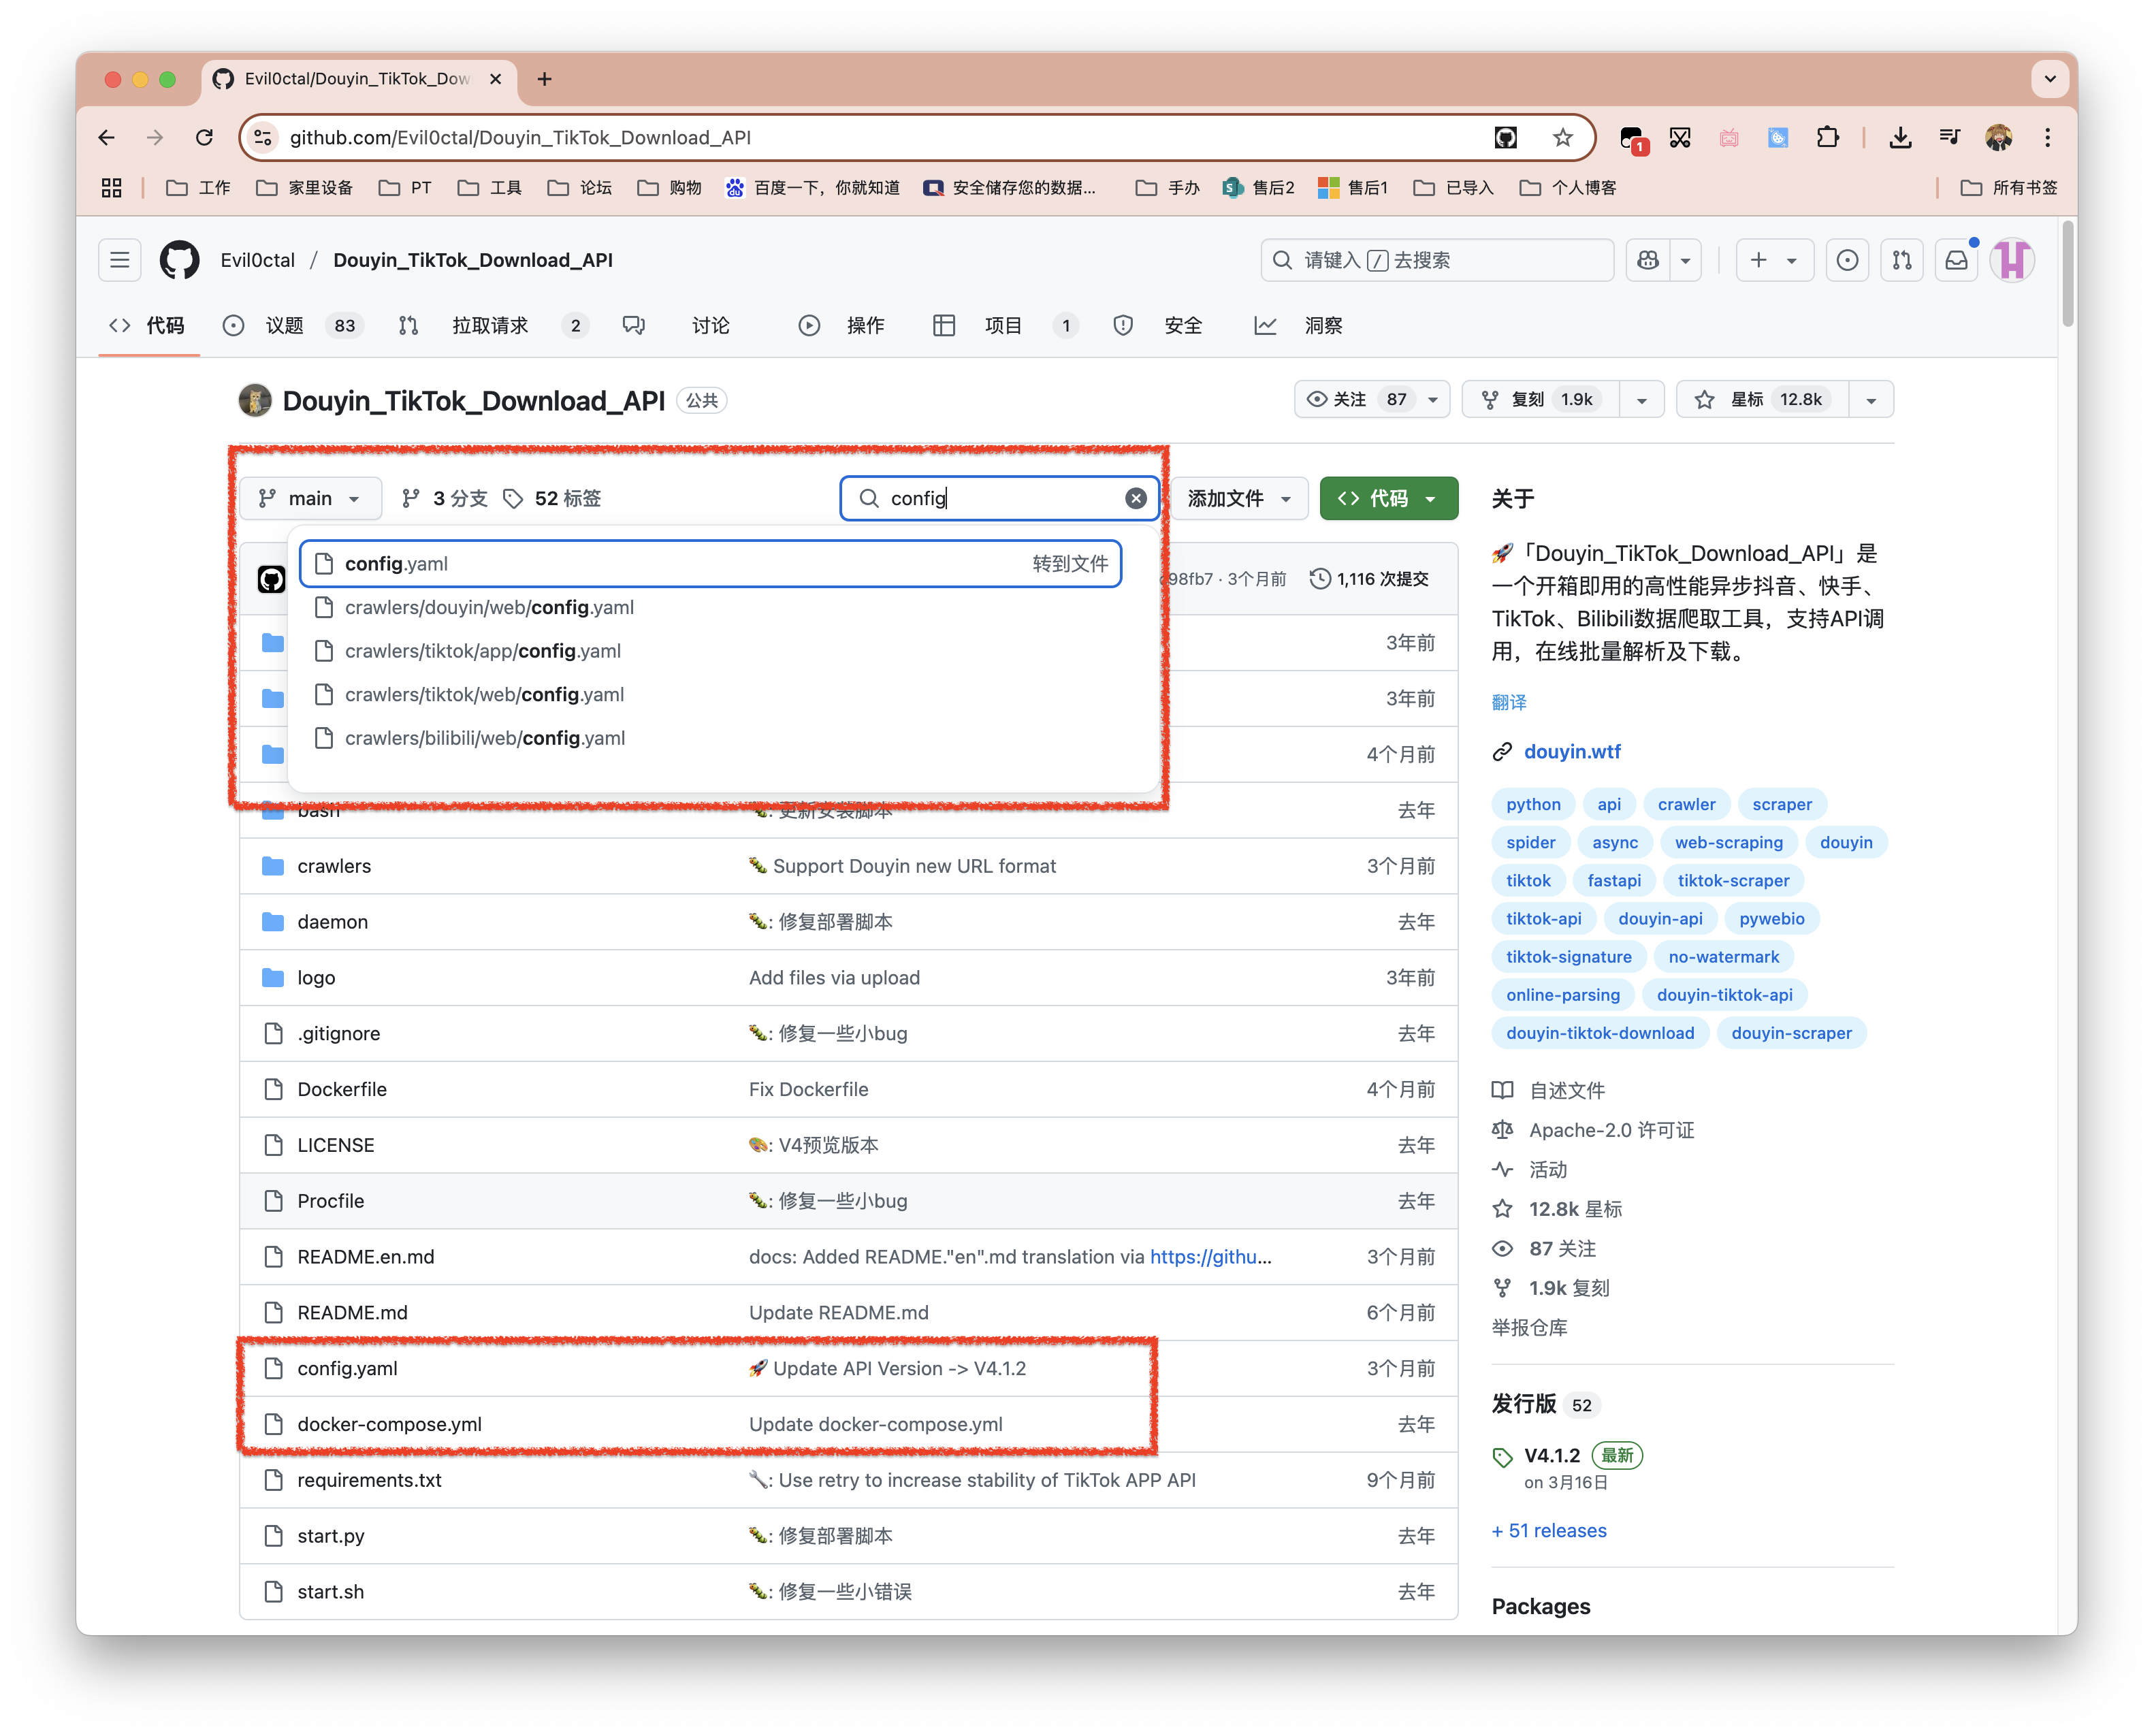2154x1736 pixels.
Task: Switch to the 议题 issues tab
Action: tap(293, 325)
